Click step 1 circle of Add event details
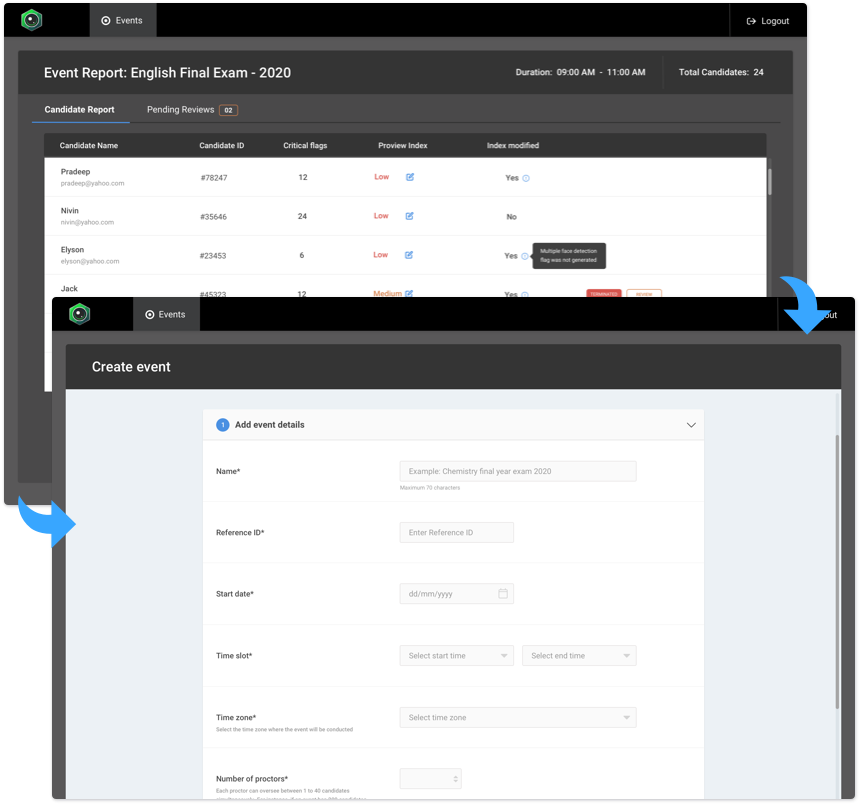This screenshot has height=806, width=861. tap(222, 425)
